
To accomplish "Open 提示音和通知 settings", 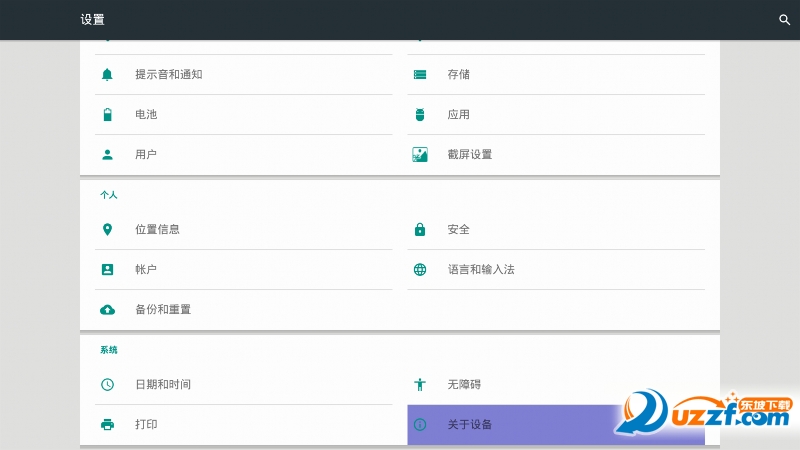I will (169, 74).
